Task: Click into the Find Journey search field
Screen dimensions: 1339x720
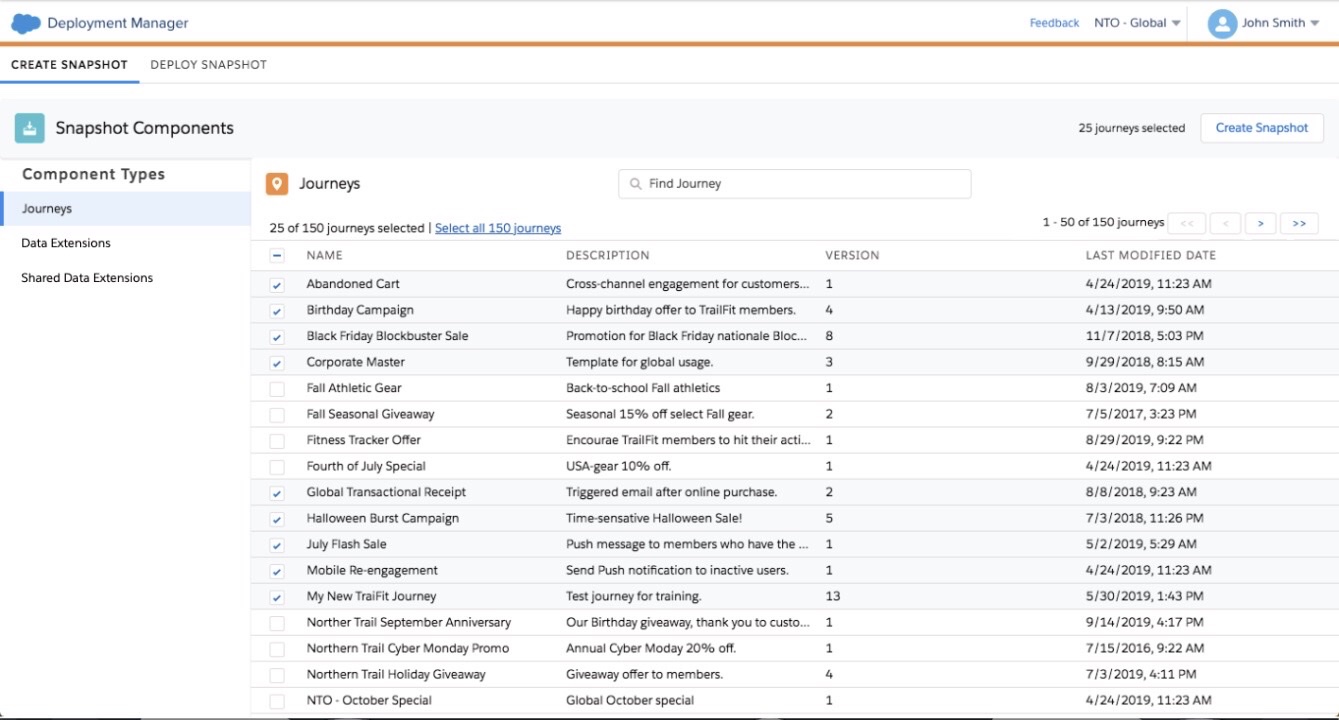Action: 800,184
